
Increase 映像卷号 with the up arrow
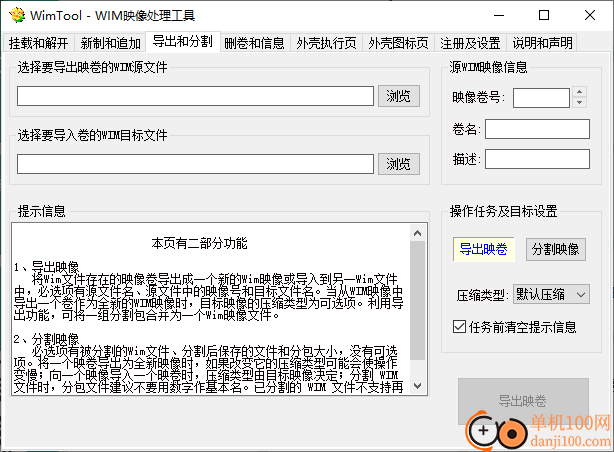click(x=579, y=92)
